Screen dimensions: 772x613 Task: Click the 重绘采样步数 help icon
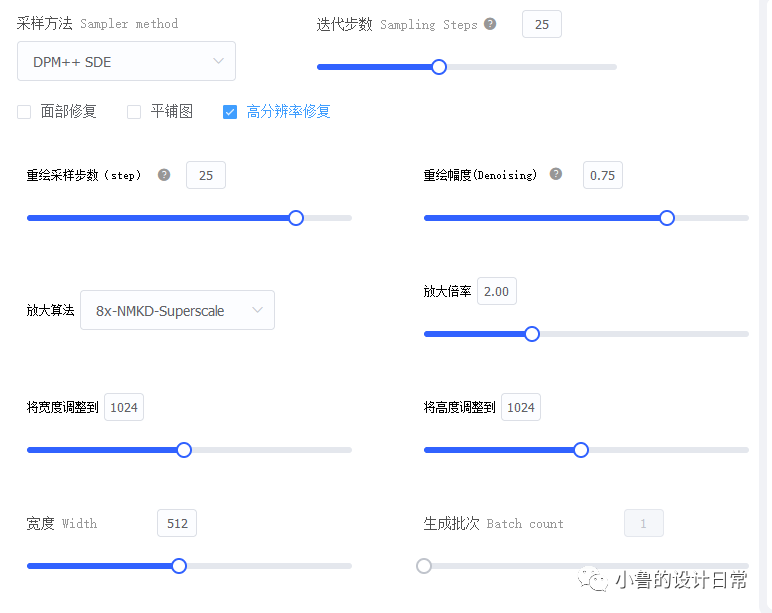(x=164, y=175)
